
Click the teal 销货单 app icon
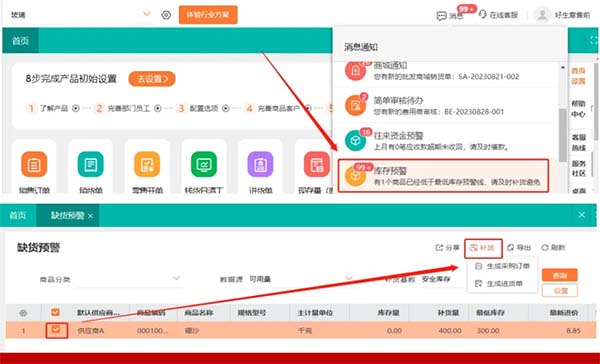coord(91,165)
